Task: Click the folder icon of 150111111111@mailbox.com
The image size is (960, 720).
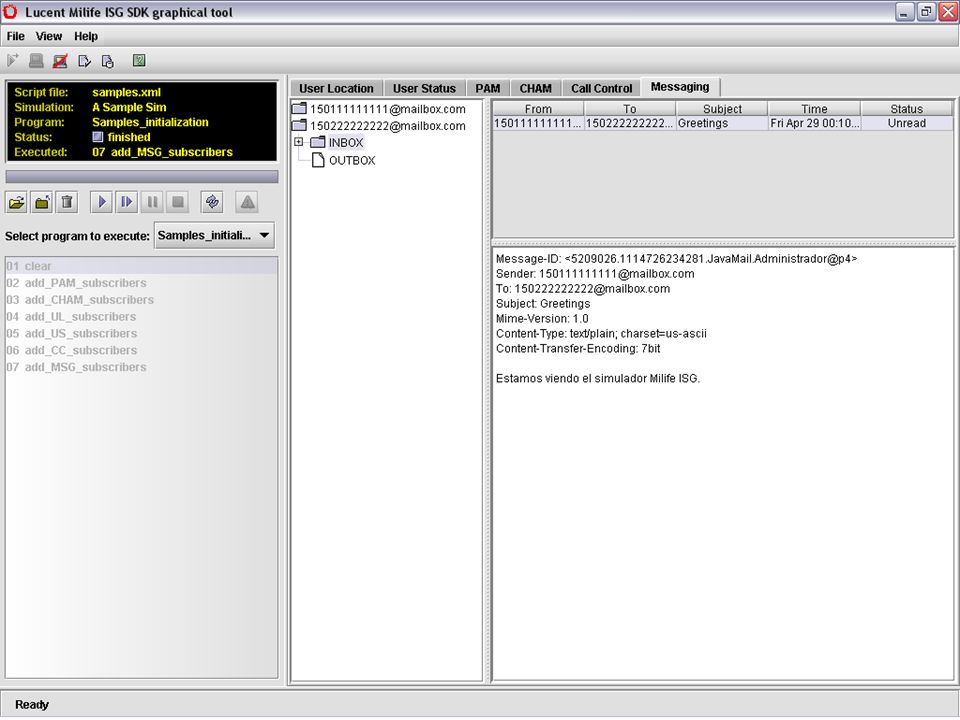Action: pyautogui.click(x=299, y=109)
